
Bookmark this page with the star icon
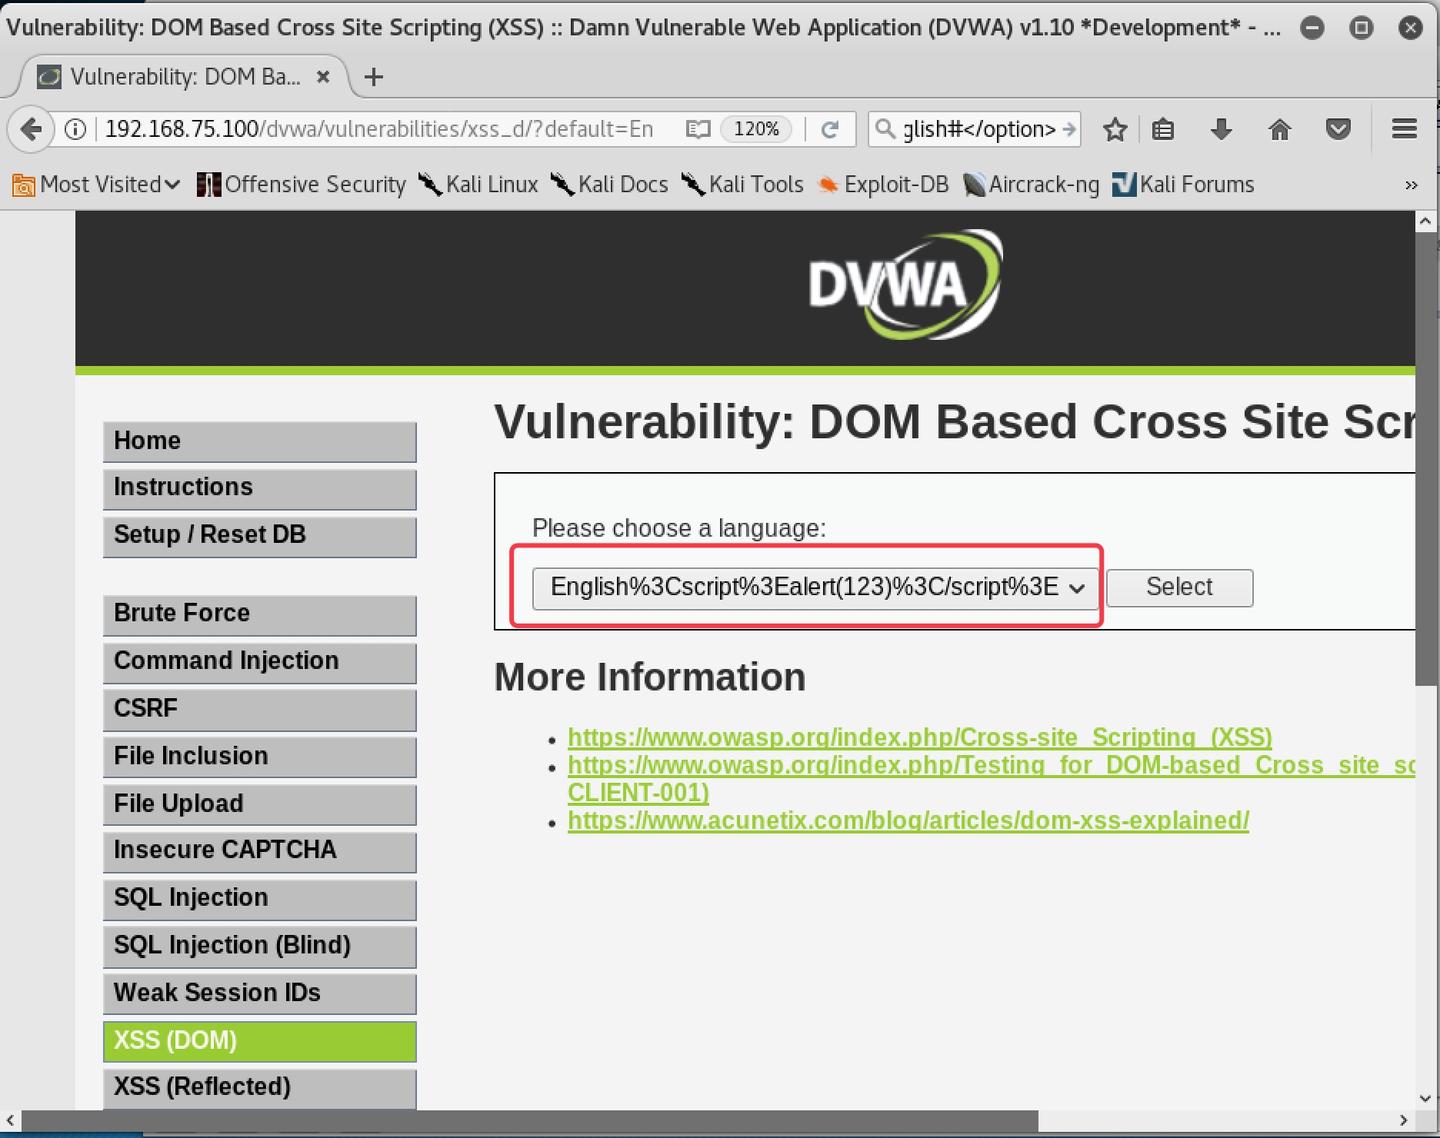pyautogui.click(x=1115, y=129)
